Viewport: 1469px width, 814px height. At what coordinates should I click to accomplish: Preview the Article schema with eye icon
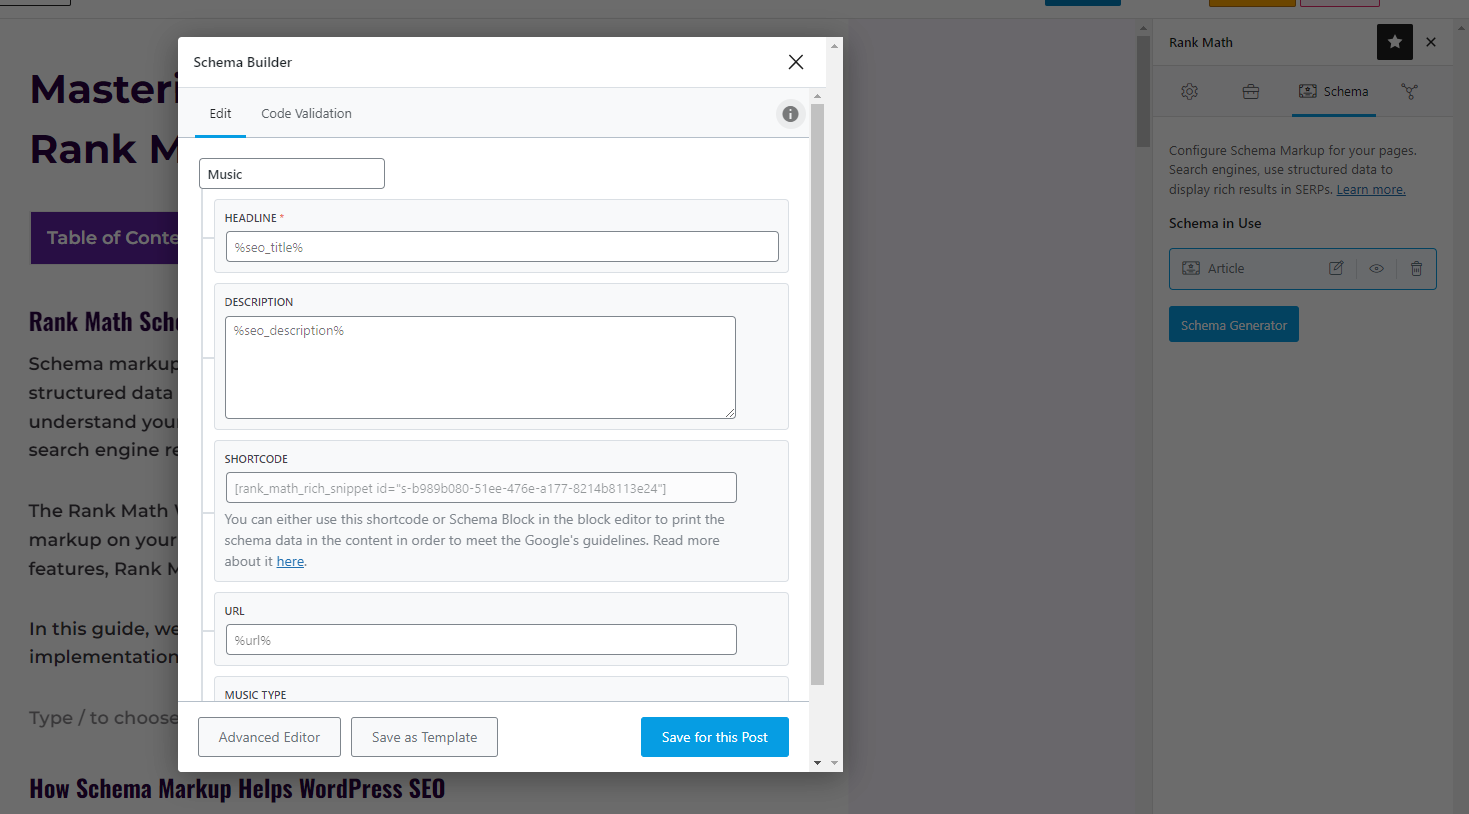[x=1376, y=269]
